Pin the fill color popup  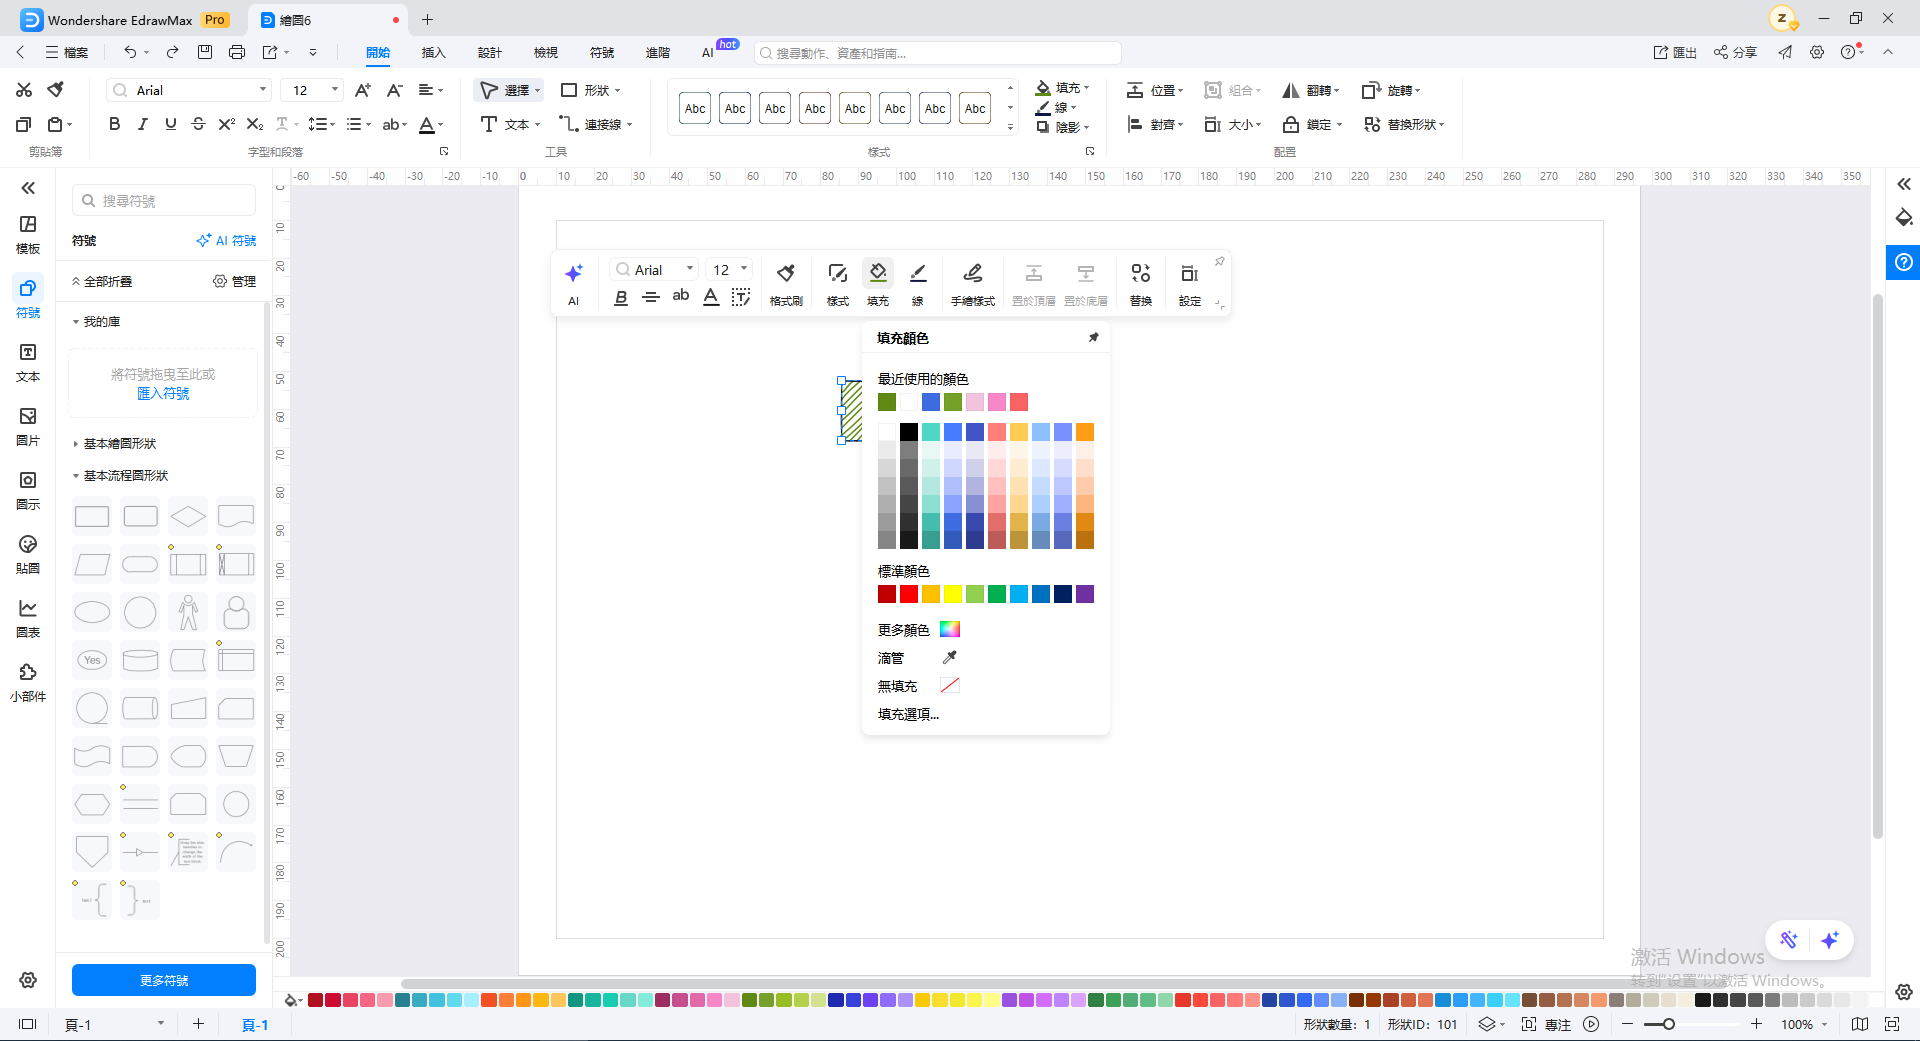coord(1094,338)
